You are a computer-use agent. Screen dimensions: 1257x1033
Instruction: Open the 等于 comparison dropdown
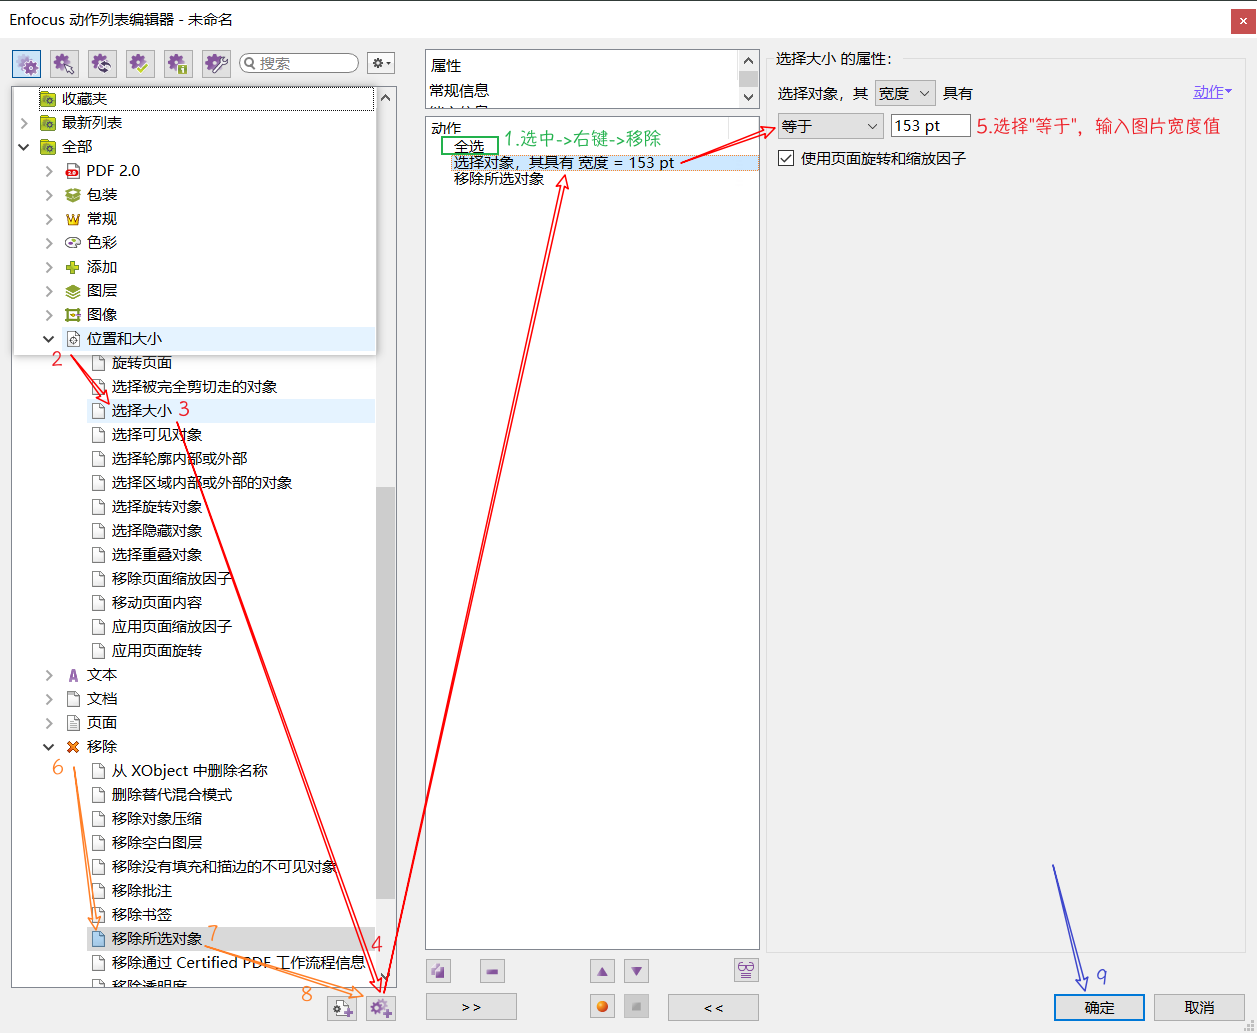tap(831, 126)
